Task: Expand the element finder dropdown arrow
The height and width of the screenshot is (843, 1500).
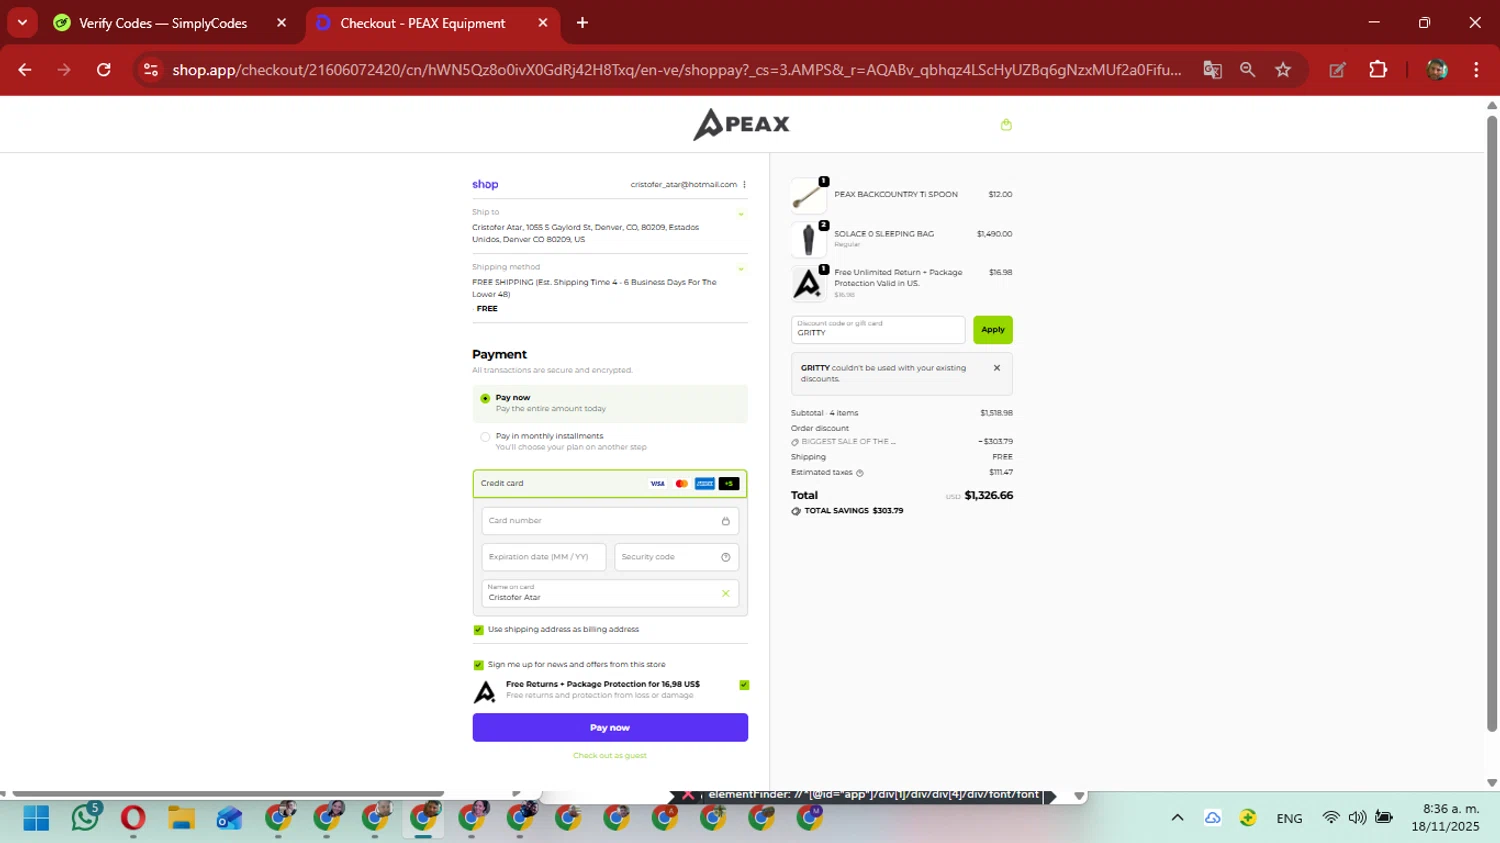Action: point(1079,796)
